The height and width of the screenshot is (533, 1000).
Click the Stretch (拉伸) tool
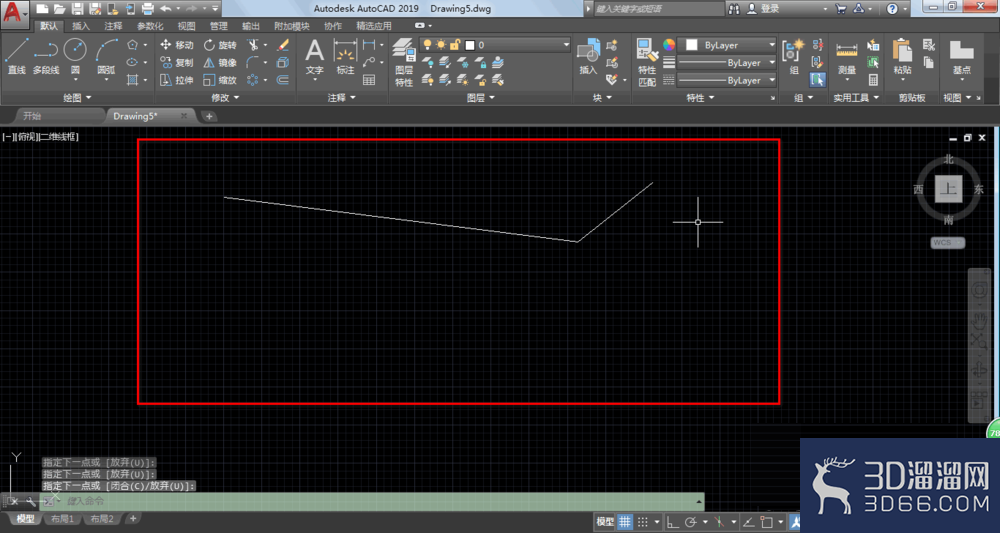coord(176,80)
